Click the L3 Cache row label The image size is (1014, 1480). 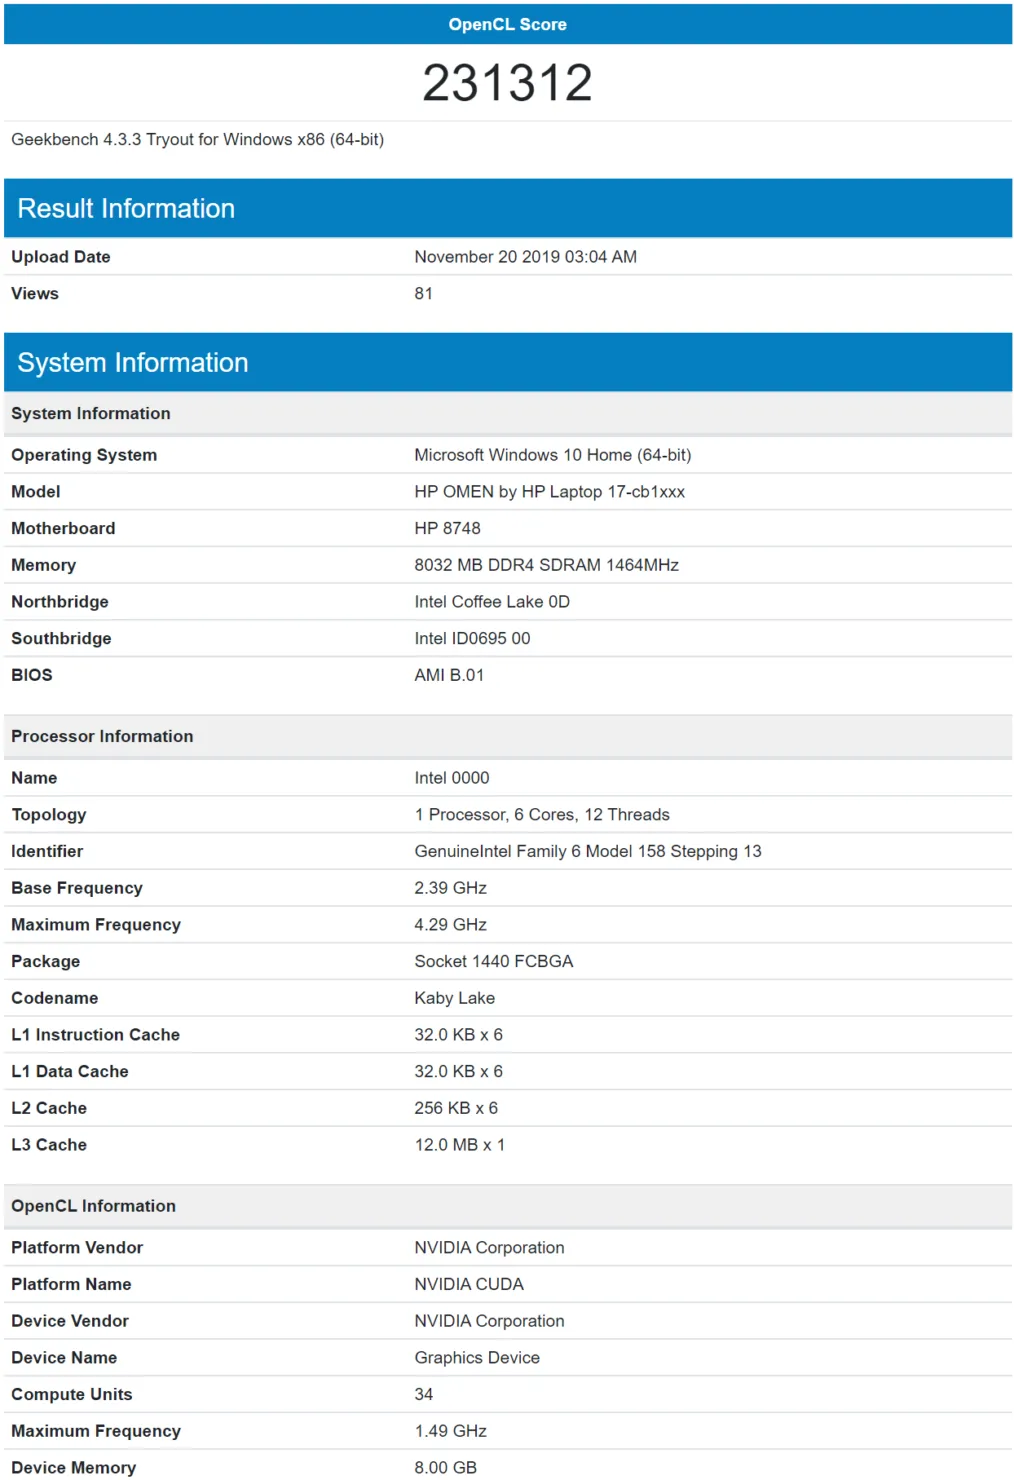point(49,1145)
